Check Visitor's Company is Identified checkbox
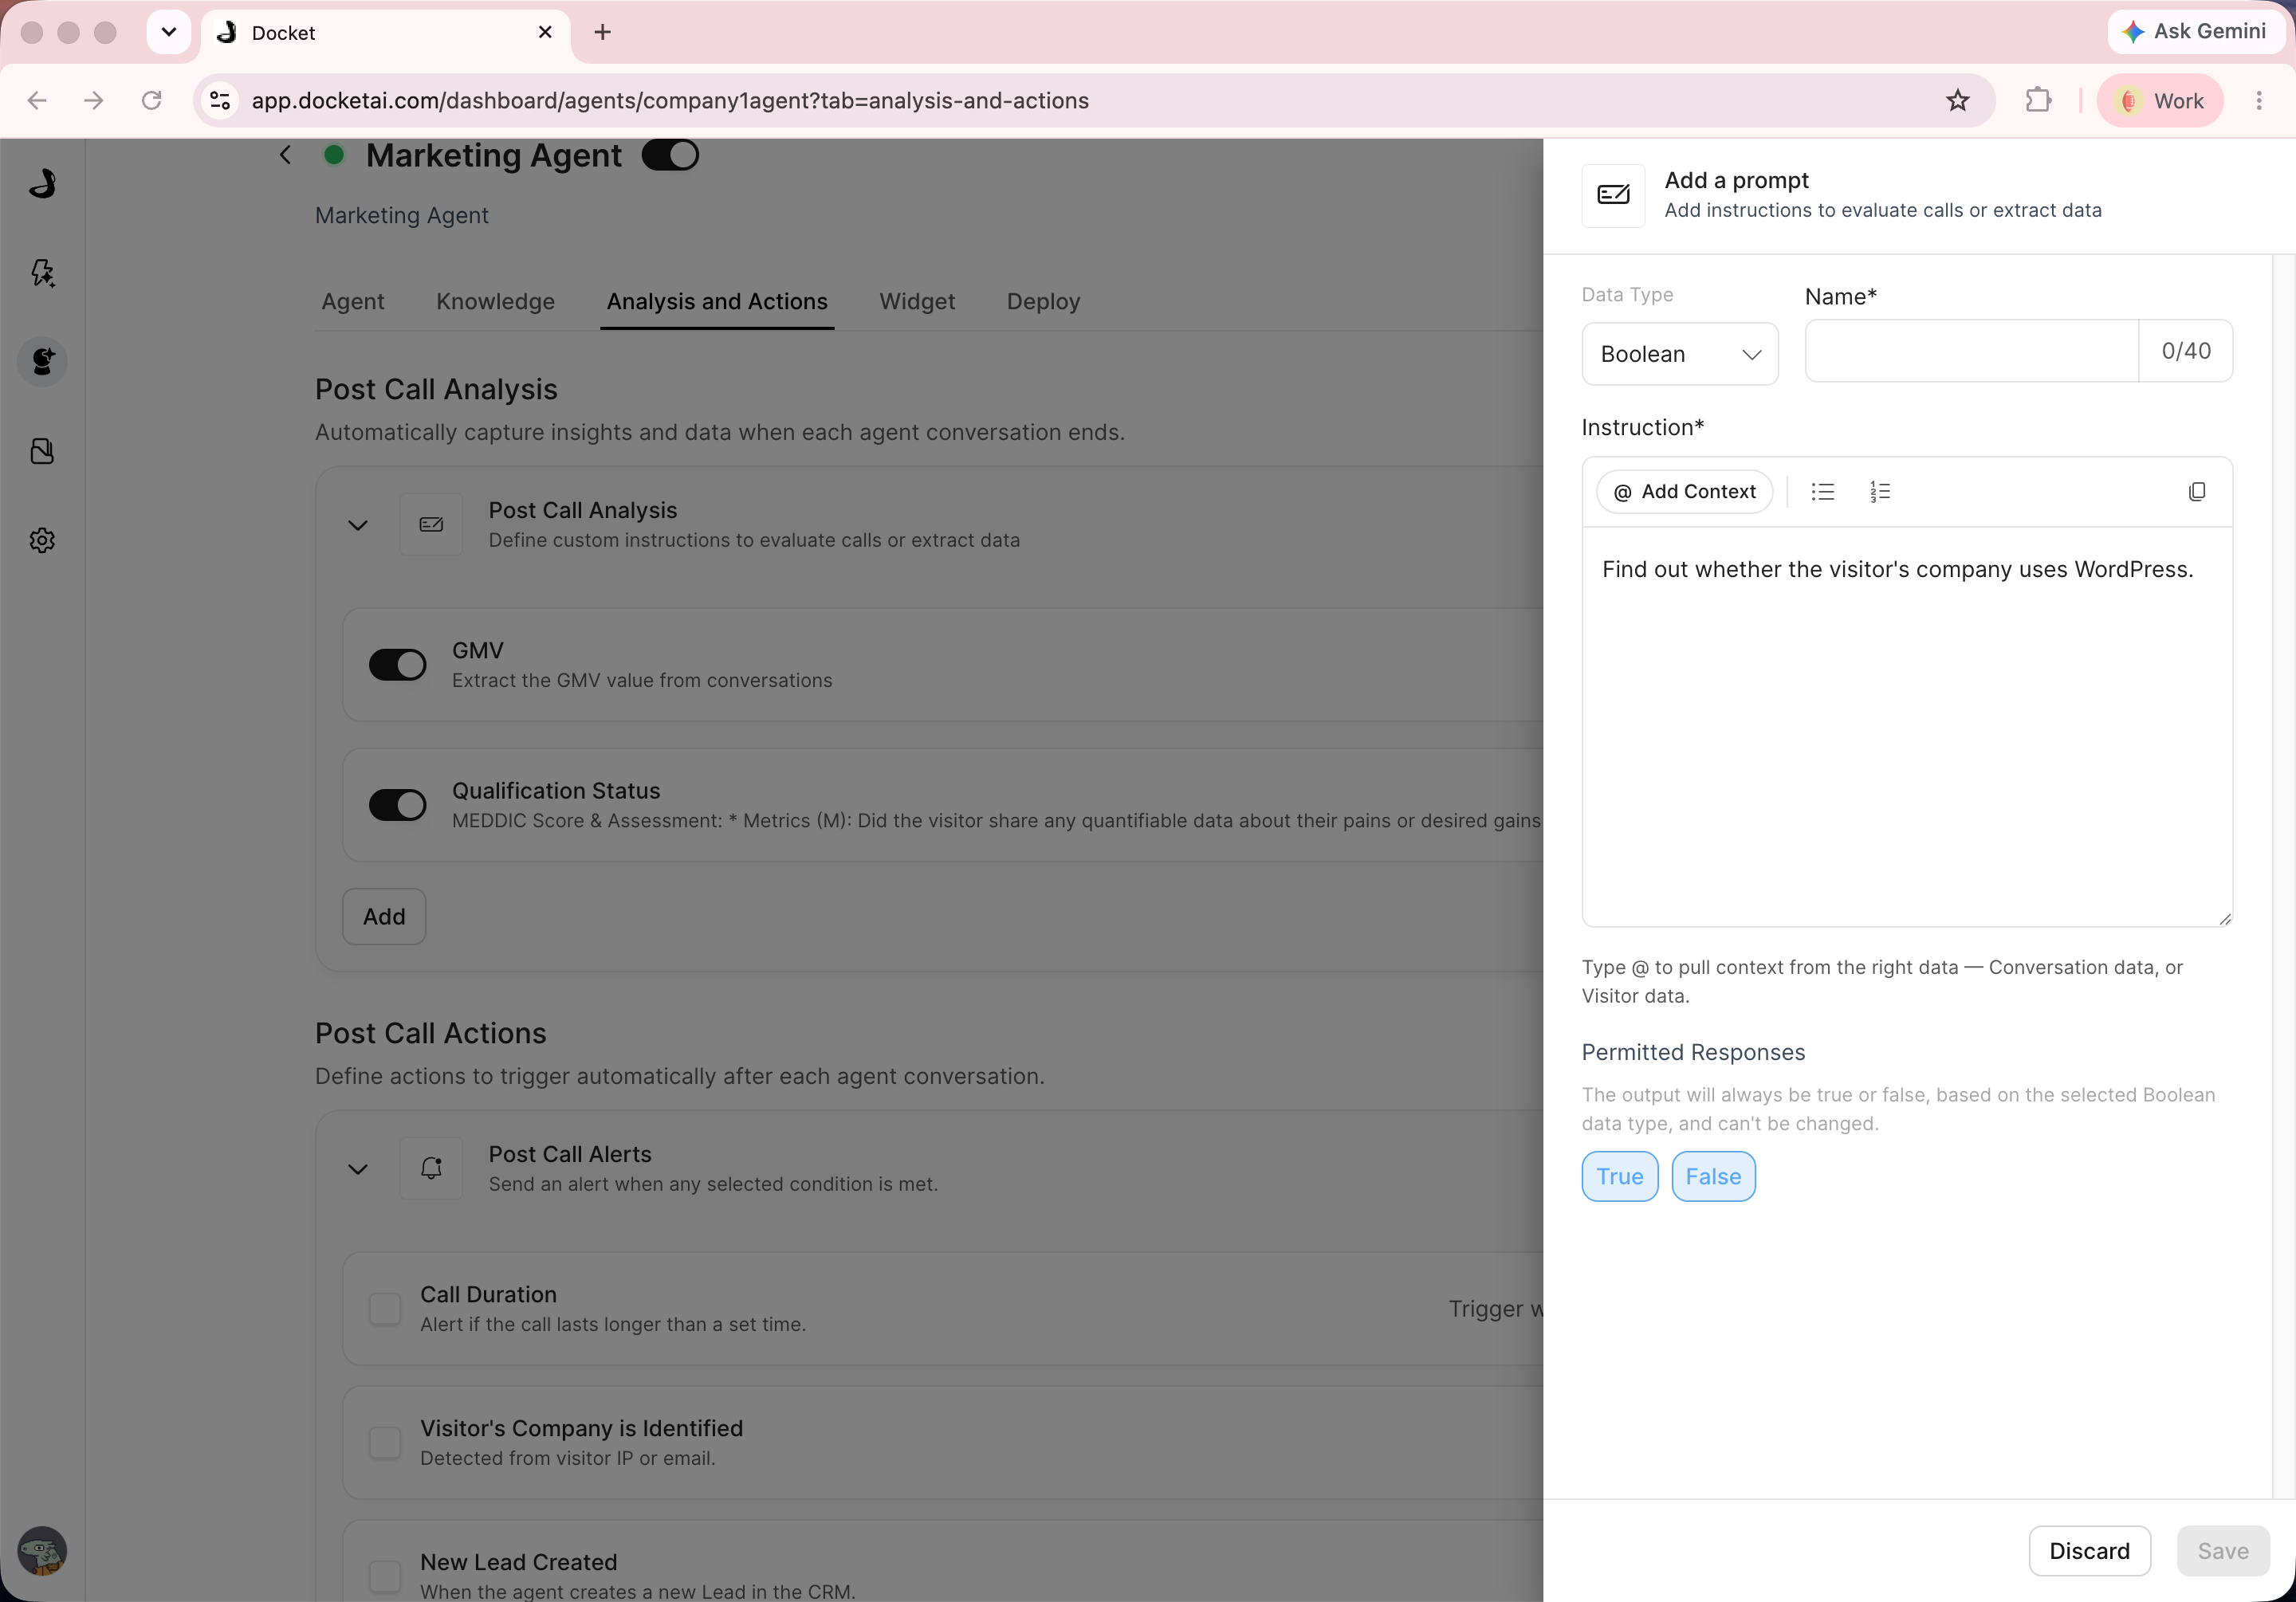This screenshot has width=2296, height=1602. pyautogui.click(x=385, y=1443)
